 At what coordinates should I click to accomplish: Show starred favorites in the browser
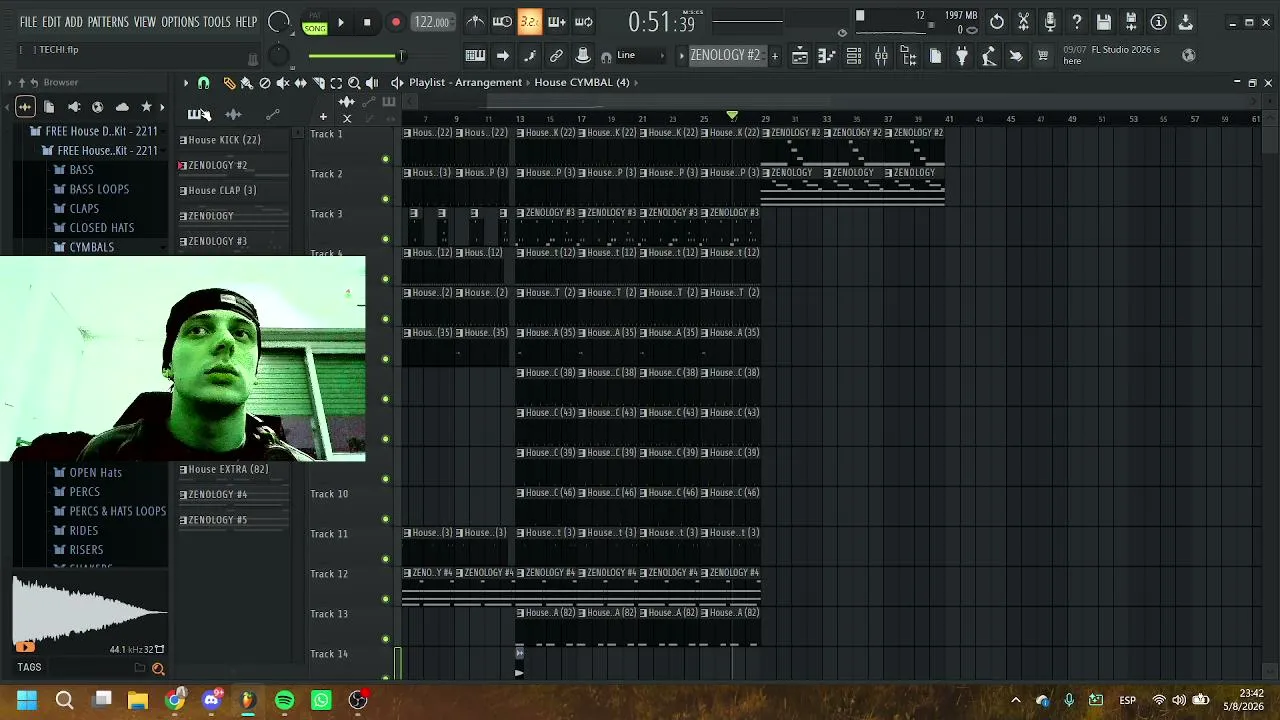[146, 107]
